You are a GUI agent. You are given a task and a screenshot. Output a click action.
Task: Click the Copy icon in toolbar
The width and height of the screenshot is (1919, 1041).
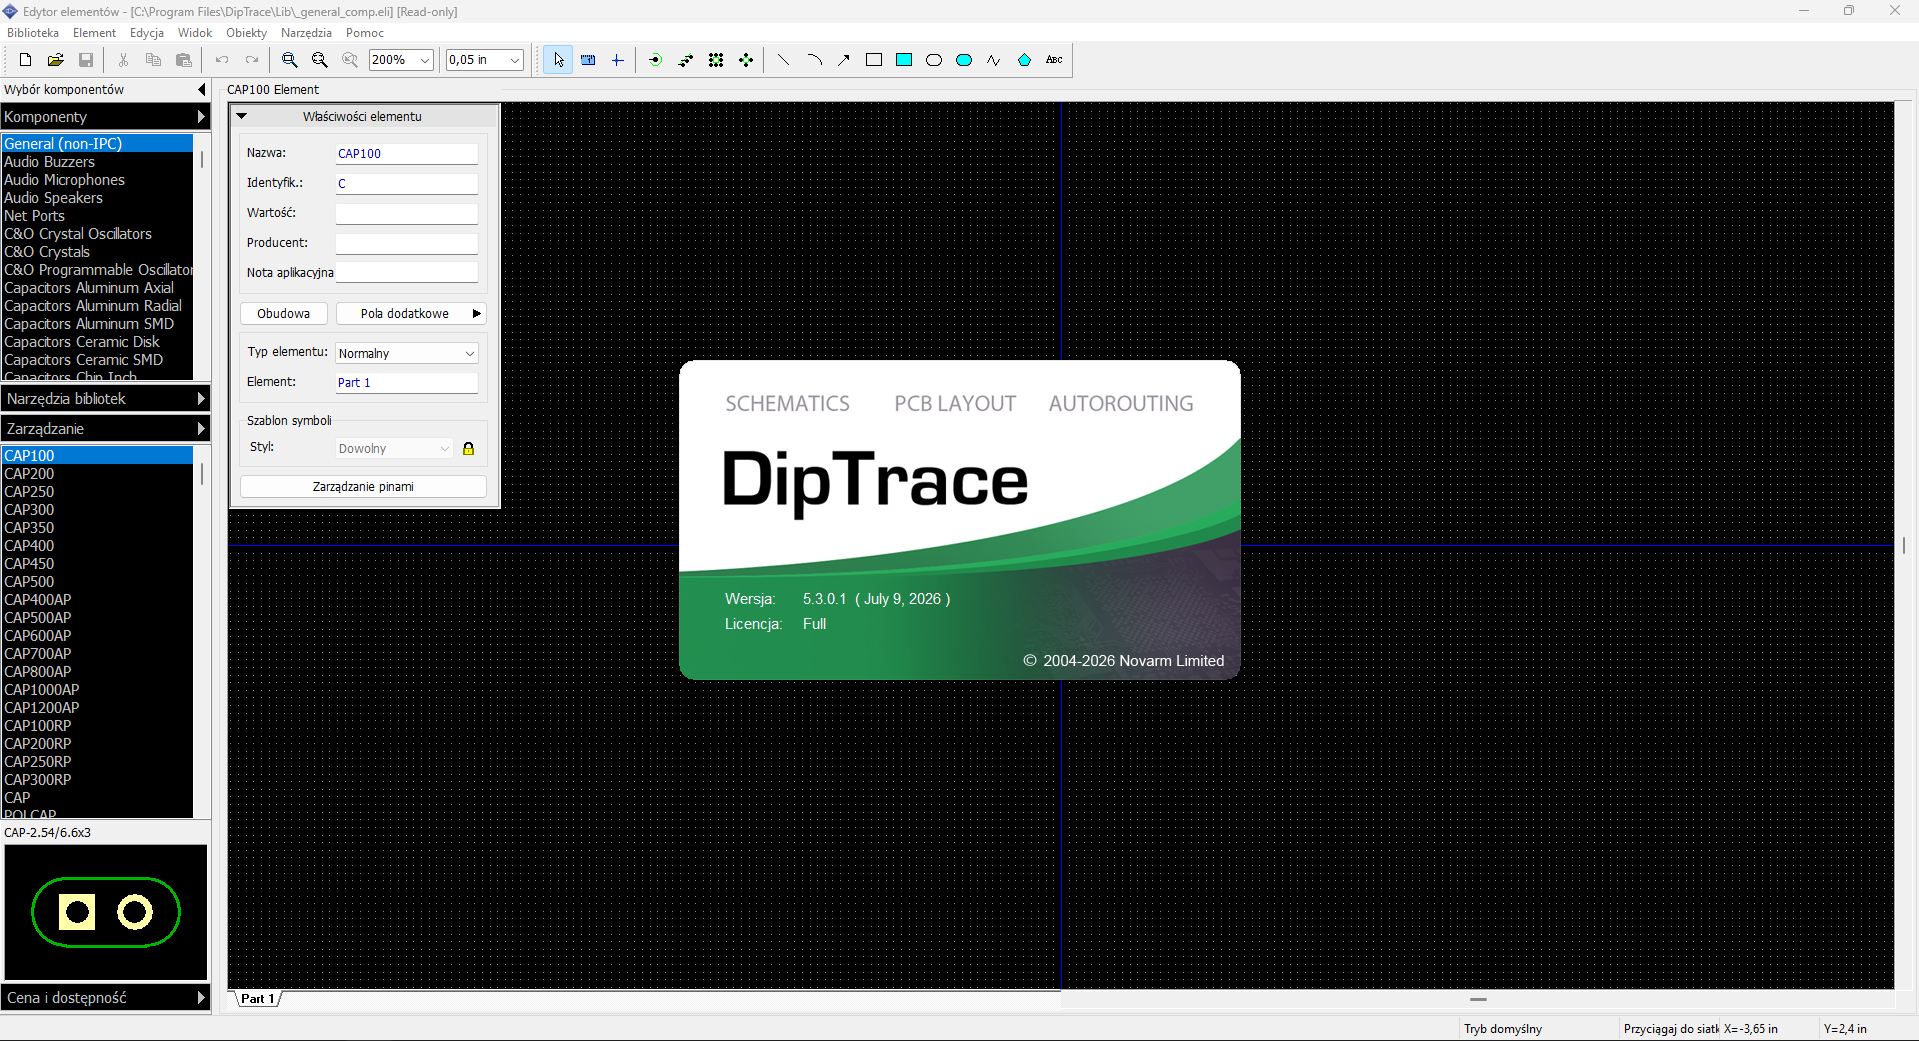tap(153, 60)
